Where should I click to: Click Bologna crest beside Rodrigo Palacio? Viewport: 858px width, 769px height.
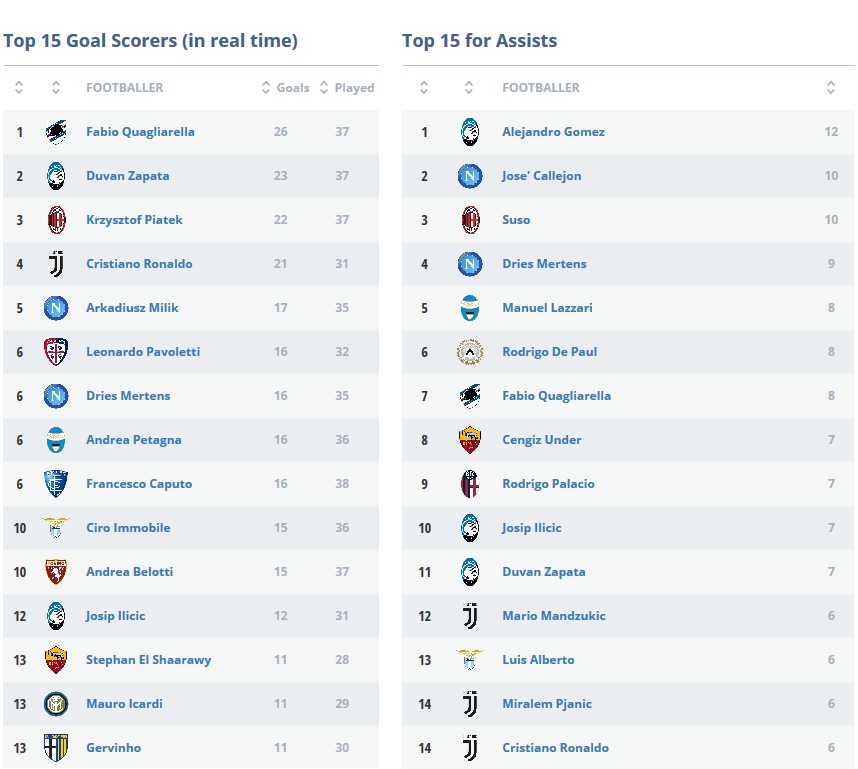point(469,484)
